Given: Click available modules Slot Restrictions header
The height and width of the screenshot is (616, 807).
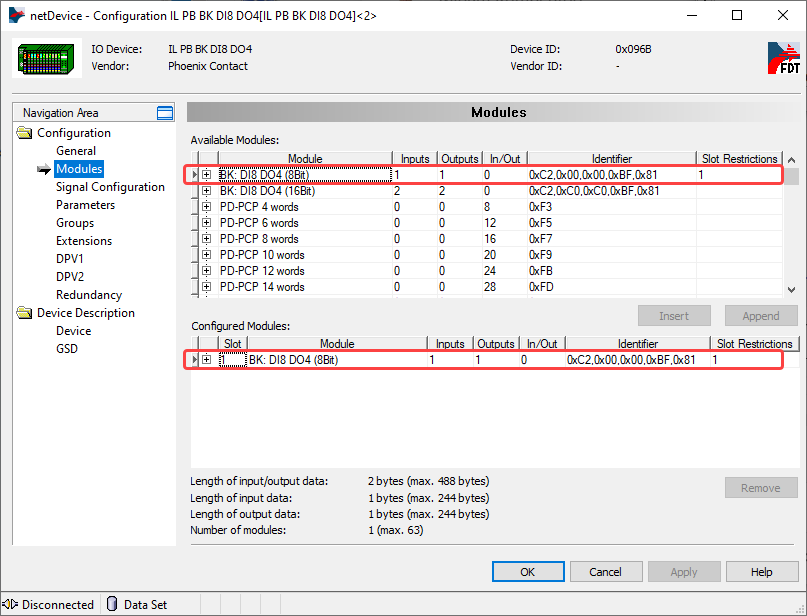Looking at the screenshot, I should (x=739, y=159).
